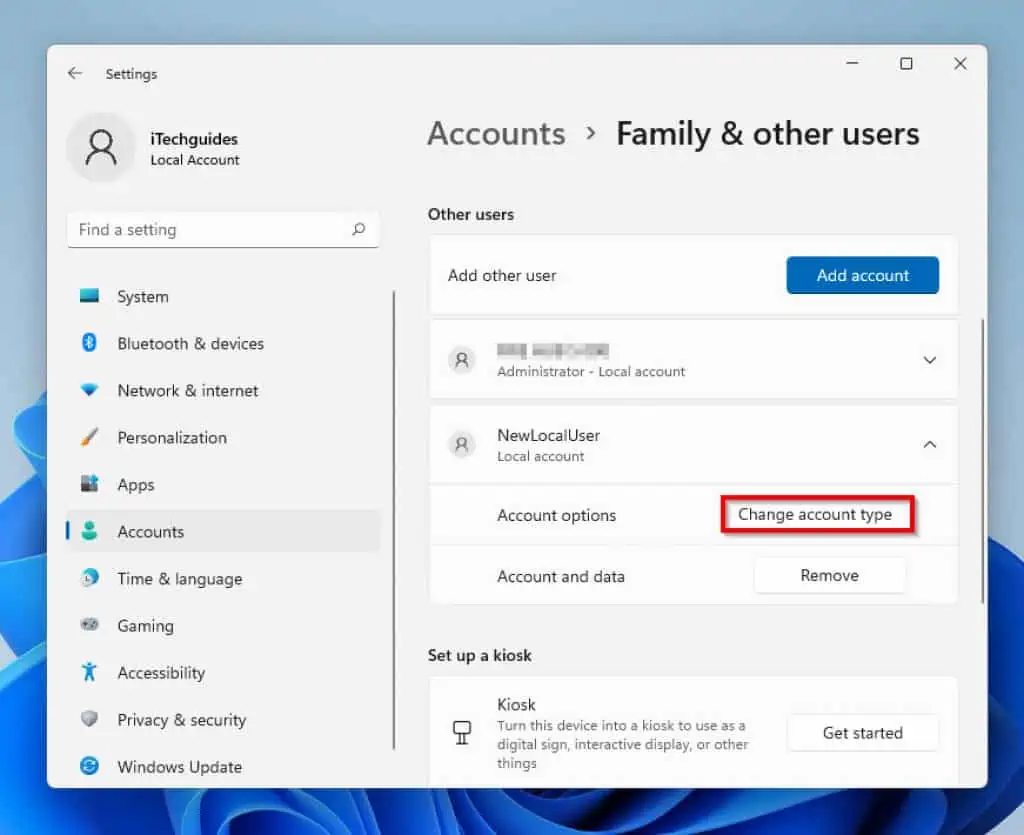Open the Accounts section in sidebar
The height and width of the screenshot is (835, 1024).
150,532
